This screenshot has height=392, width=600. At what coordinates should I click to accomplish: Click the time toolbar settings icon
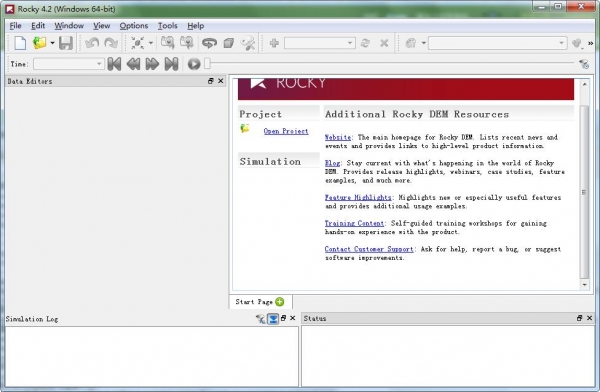584,64
